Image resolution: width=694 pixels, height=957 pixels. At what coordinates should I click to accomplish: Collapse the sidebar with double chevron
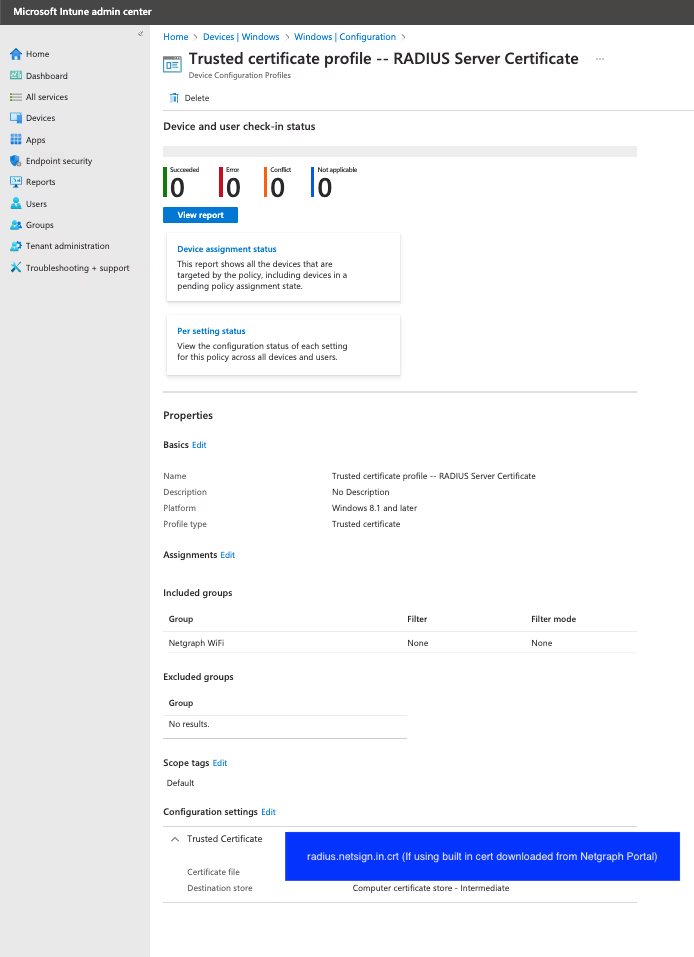140,34
